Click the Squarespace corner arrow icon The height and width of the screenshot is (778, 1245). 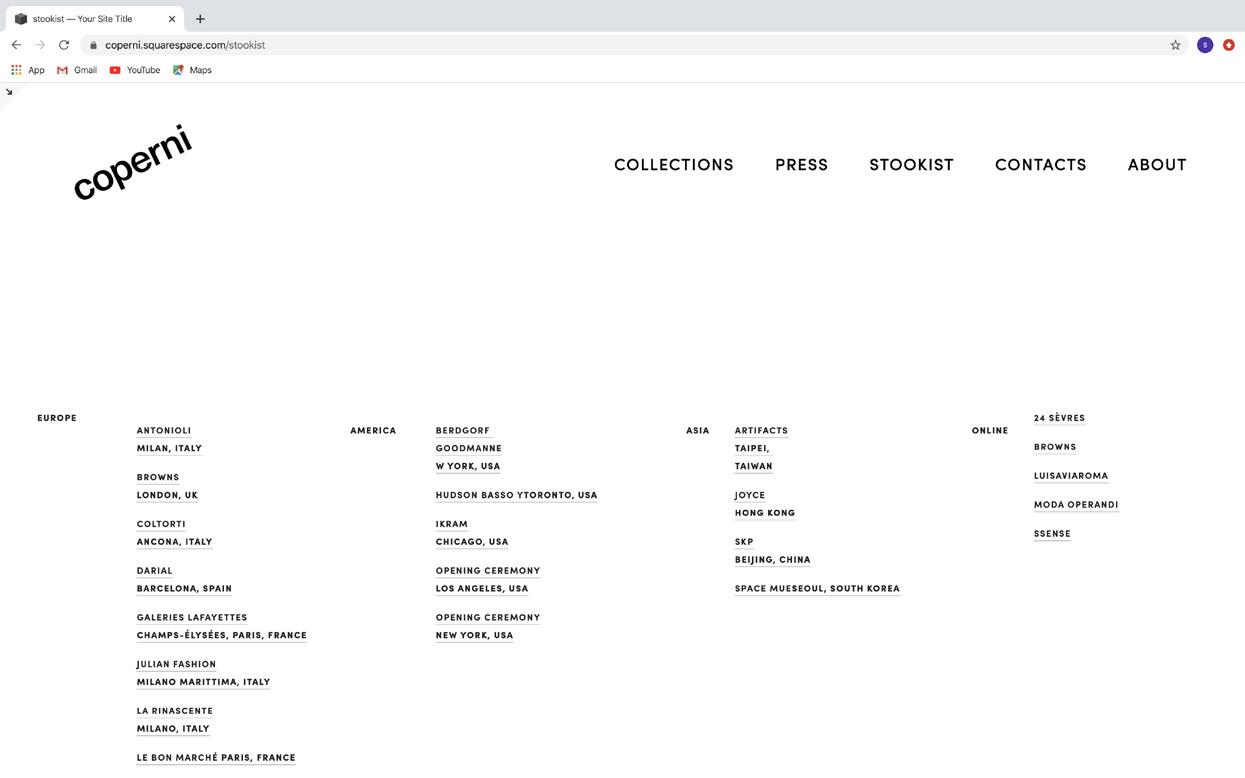point(9,92)
